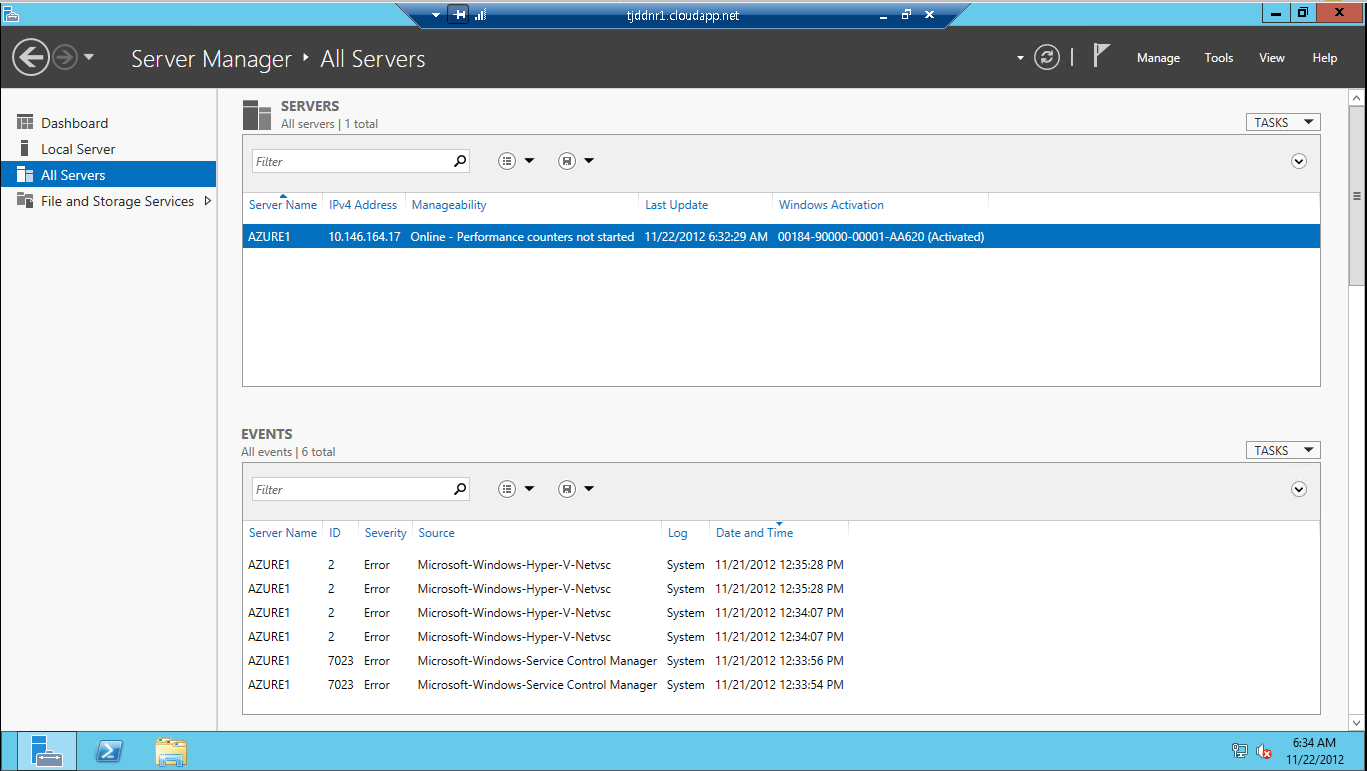
Task: Click the Events filter text box
Action: point(350,489)
